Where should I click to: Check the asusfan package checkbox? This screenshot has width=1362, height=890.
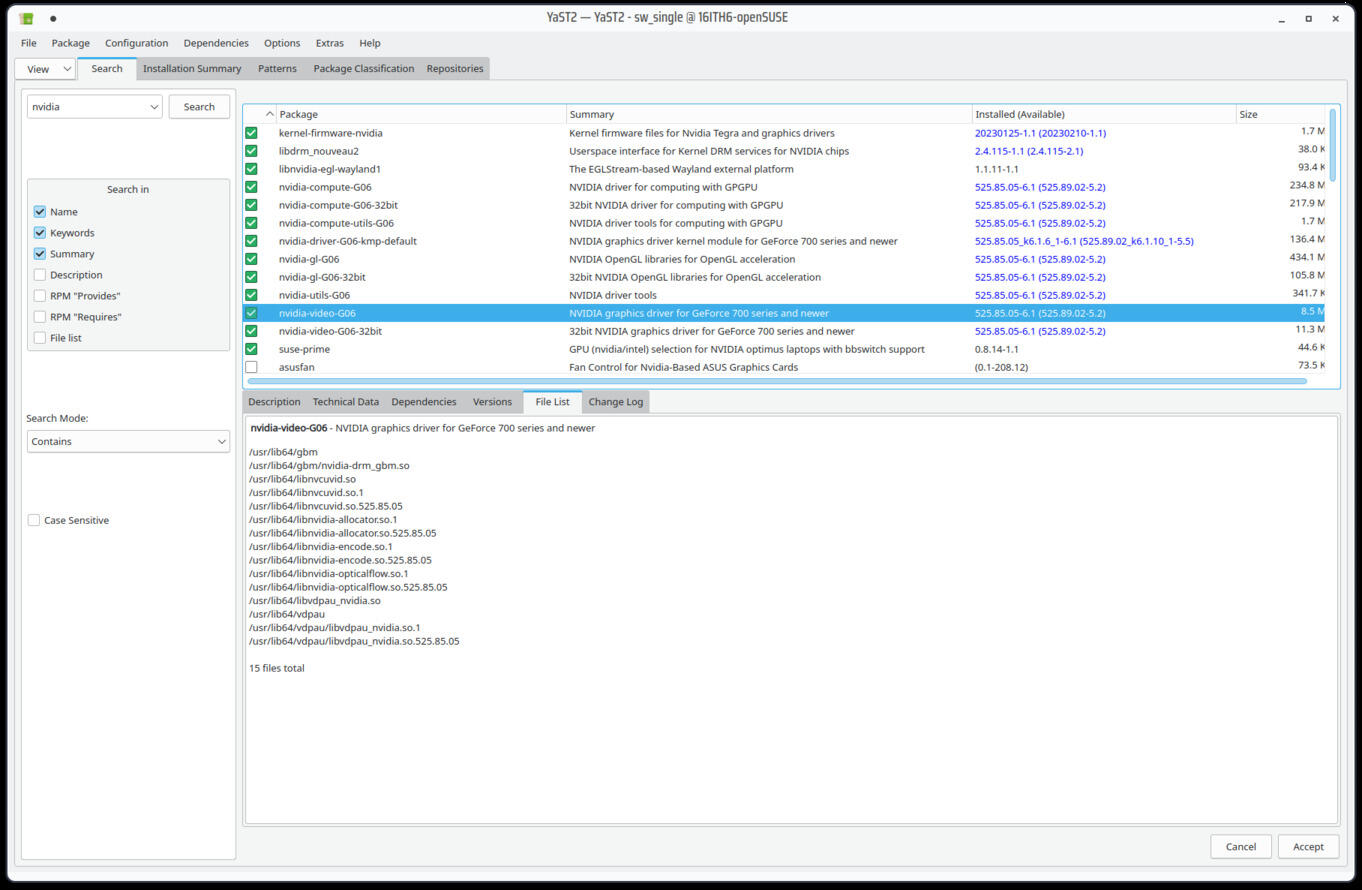[251, 367]
